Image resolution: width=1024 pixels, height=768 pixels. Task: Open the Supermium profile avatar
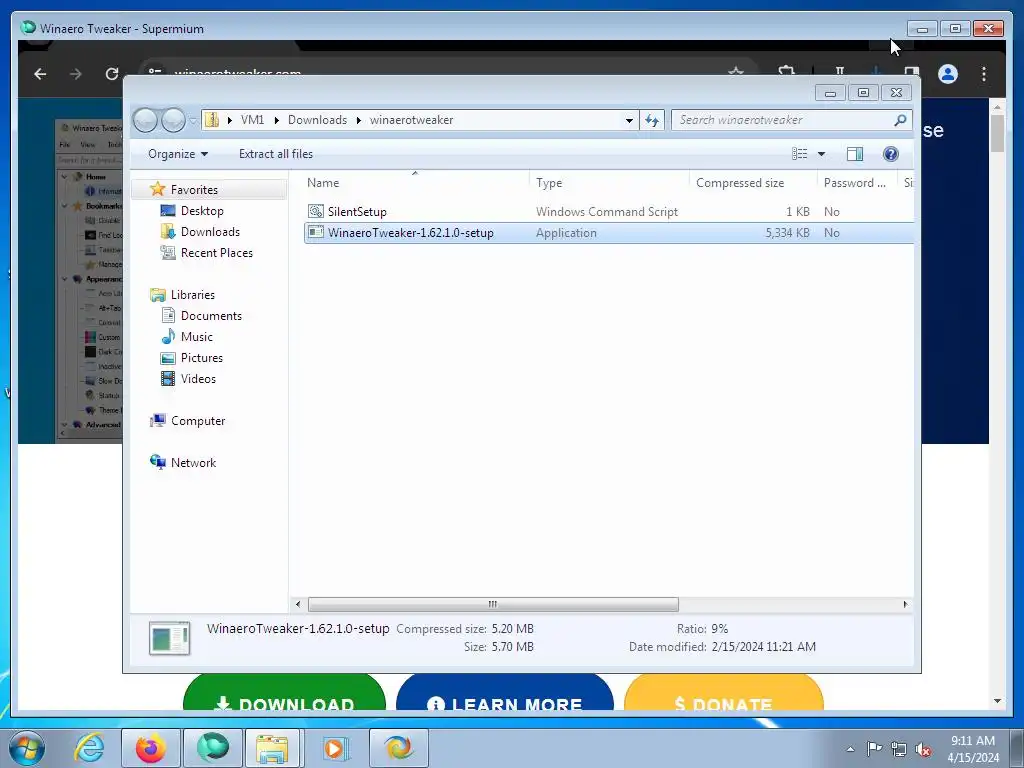(x=948, y=74)
